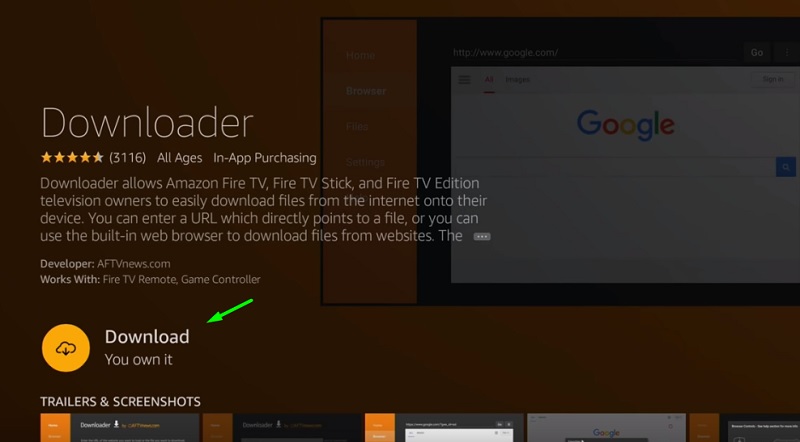Click the All Ages rating label
This screenshot has height=442, width=800.
pyautogui.click(x=180, y=158)
